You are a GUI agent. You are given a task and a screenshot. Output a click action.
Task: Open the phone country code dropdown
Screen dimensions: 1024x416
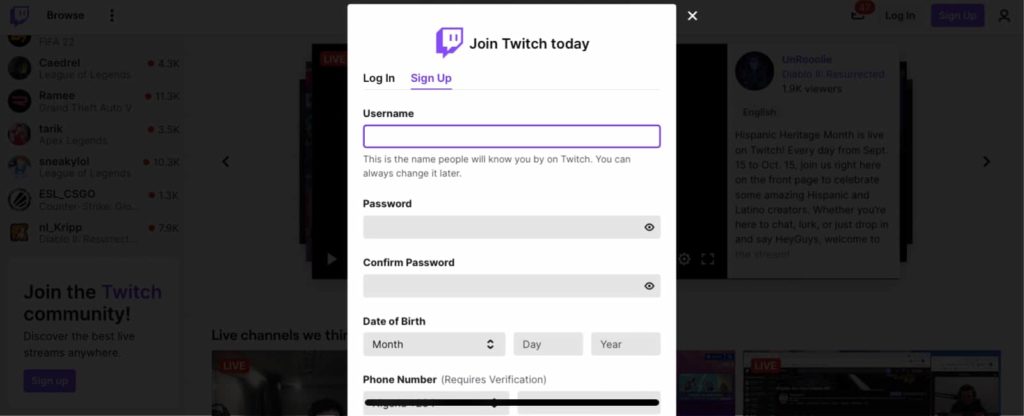click(x=436, y=403)
